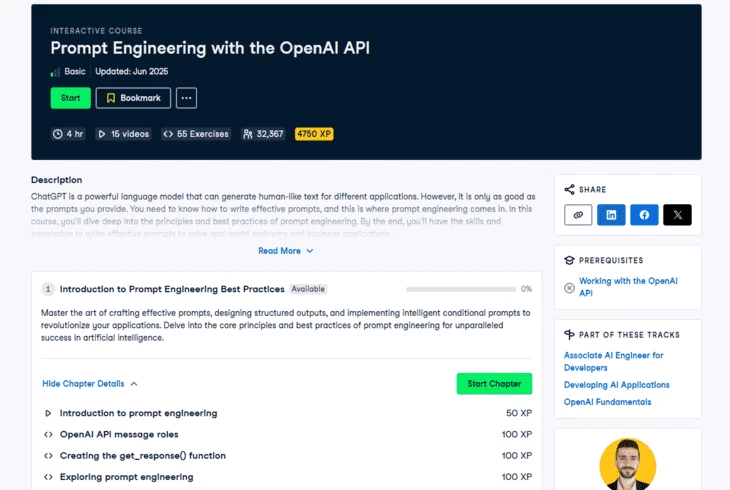
Task: Expand description with Read More
Action: (x=285, y=251)
